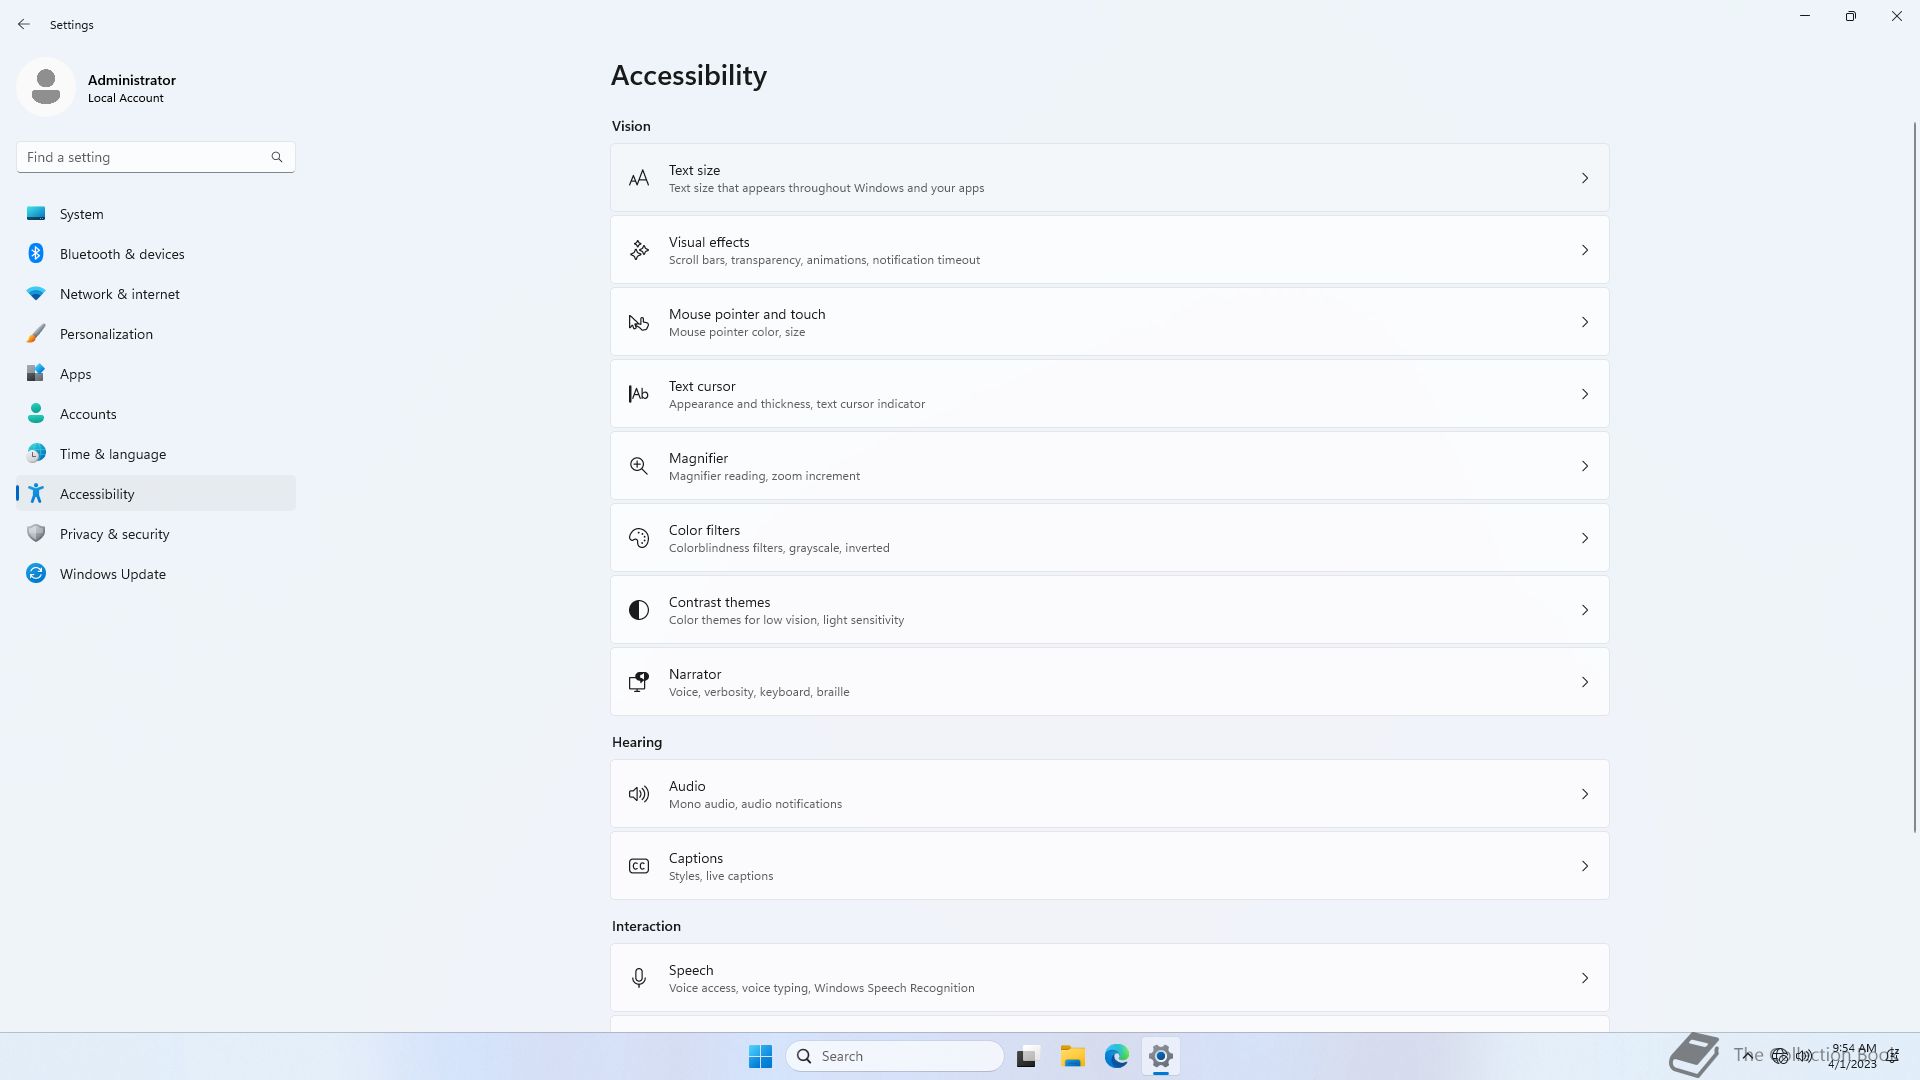Click the Network wifi icon in sidebar
Image resolution: width=1920 pixels, height=1080 pixels.
(36, 293)
